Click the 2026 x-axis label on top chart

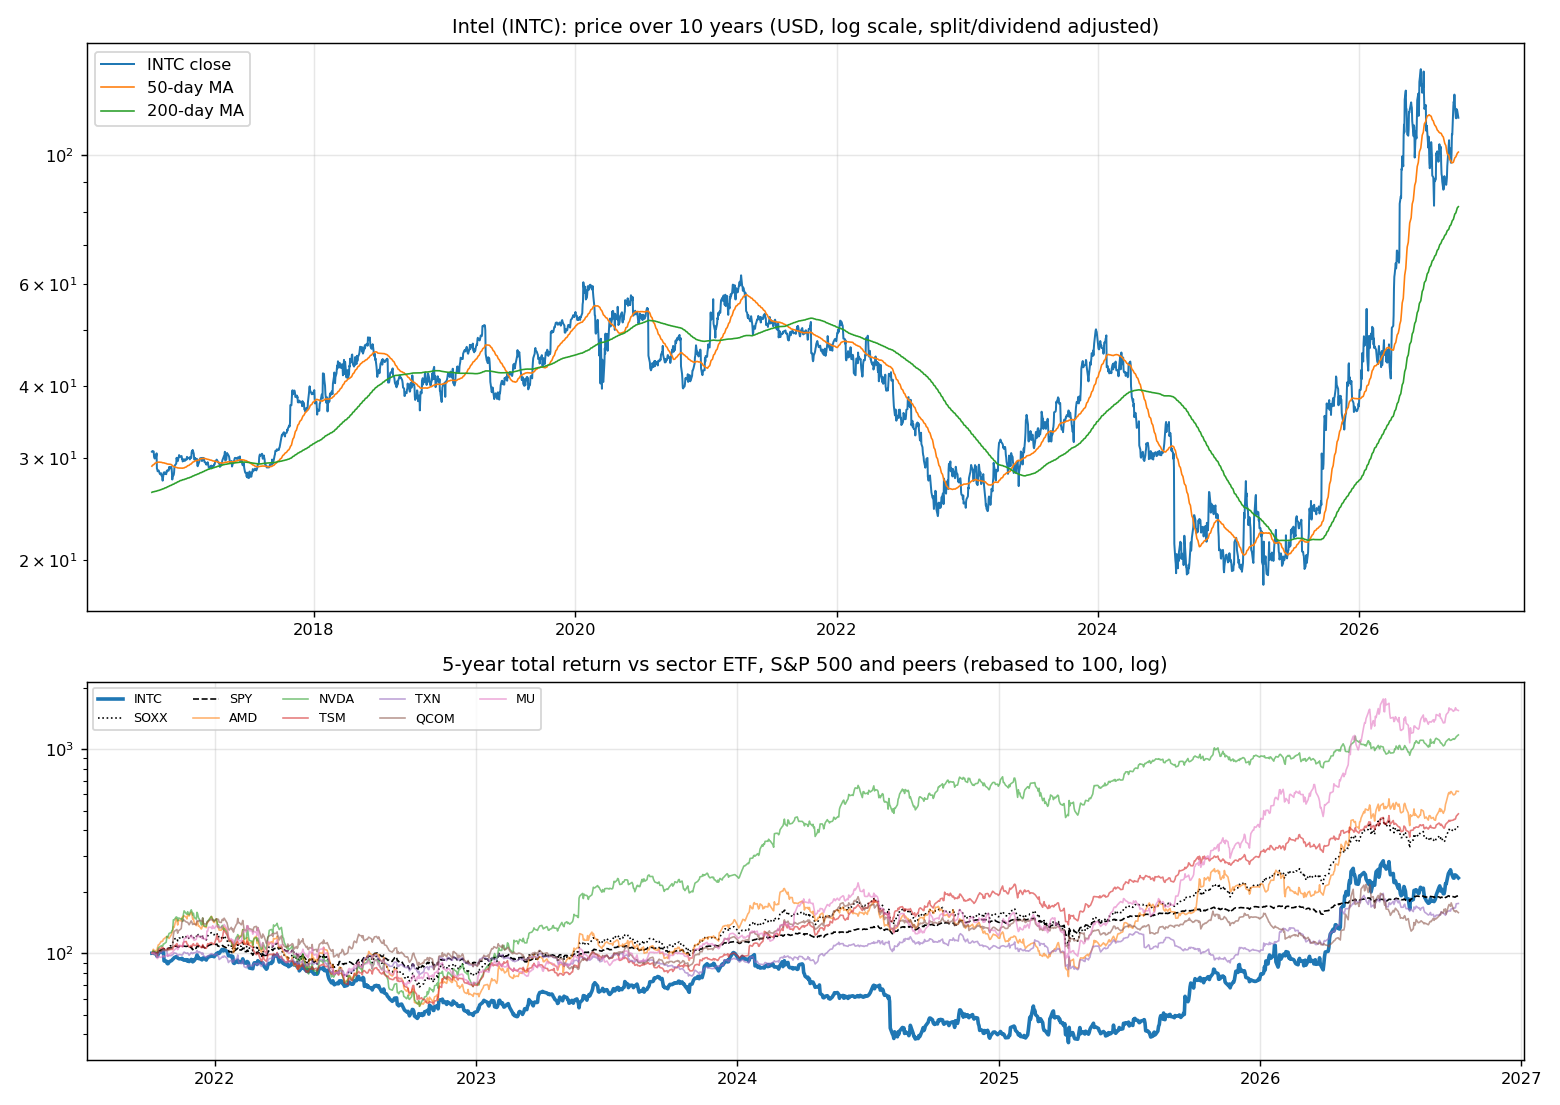click(1359, 629)
